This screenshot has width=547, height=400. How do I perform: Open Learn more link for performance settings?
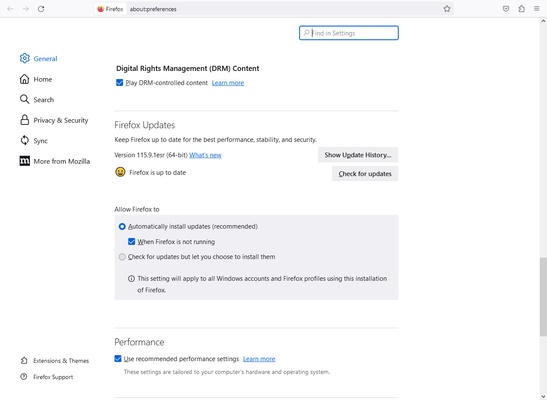[259, 359]
